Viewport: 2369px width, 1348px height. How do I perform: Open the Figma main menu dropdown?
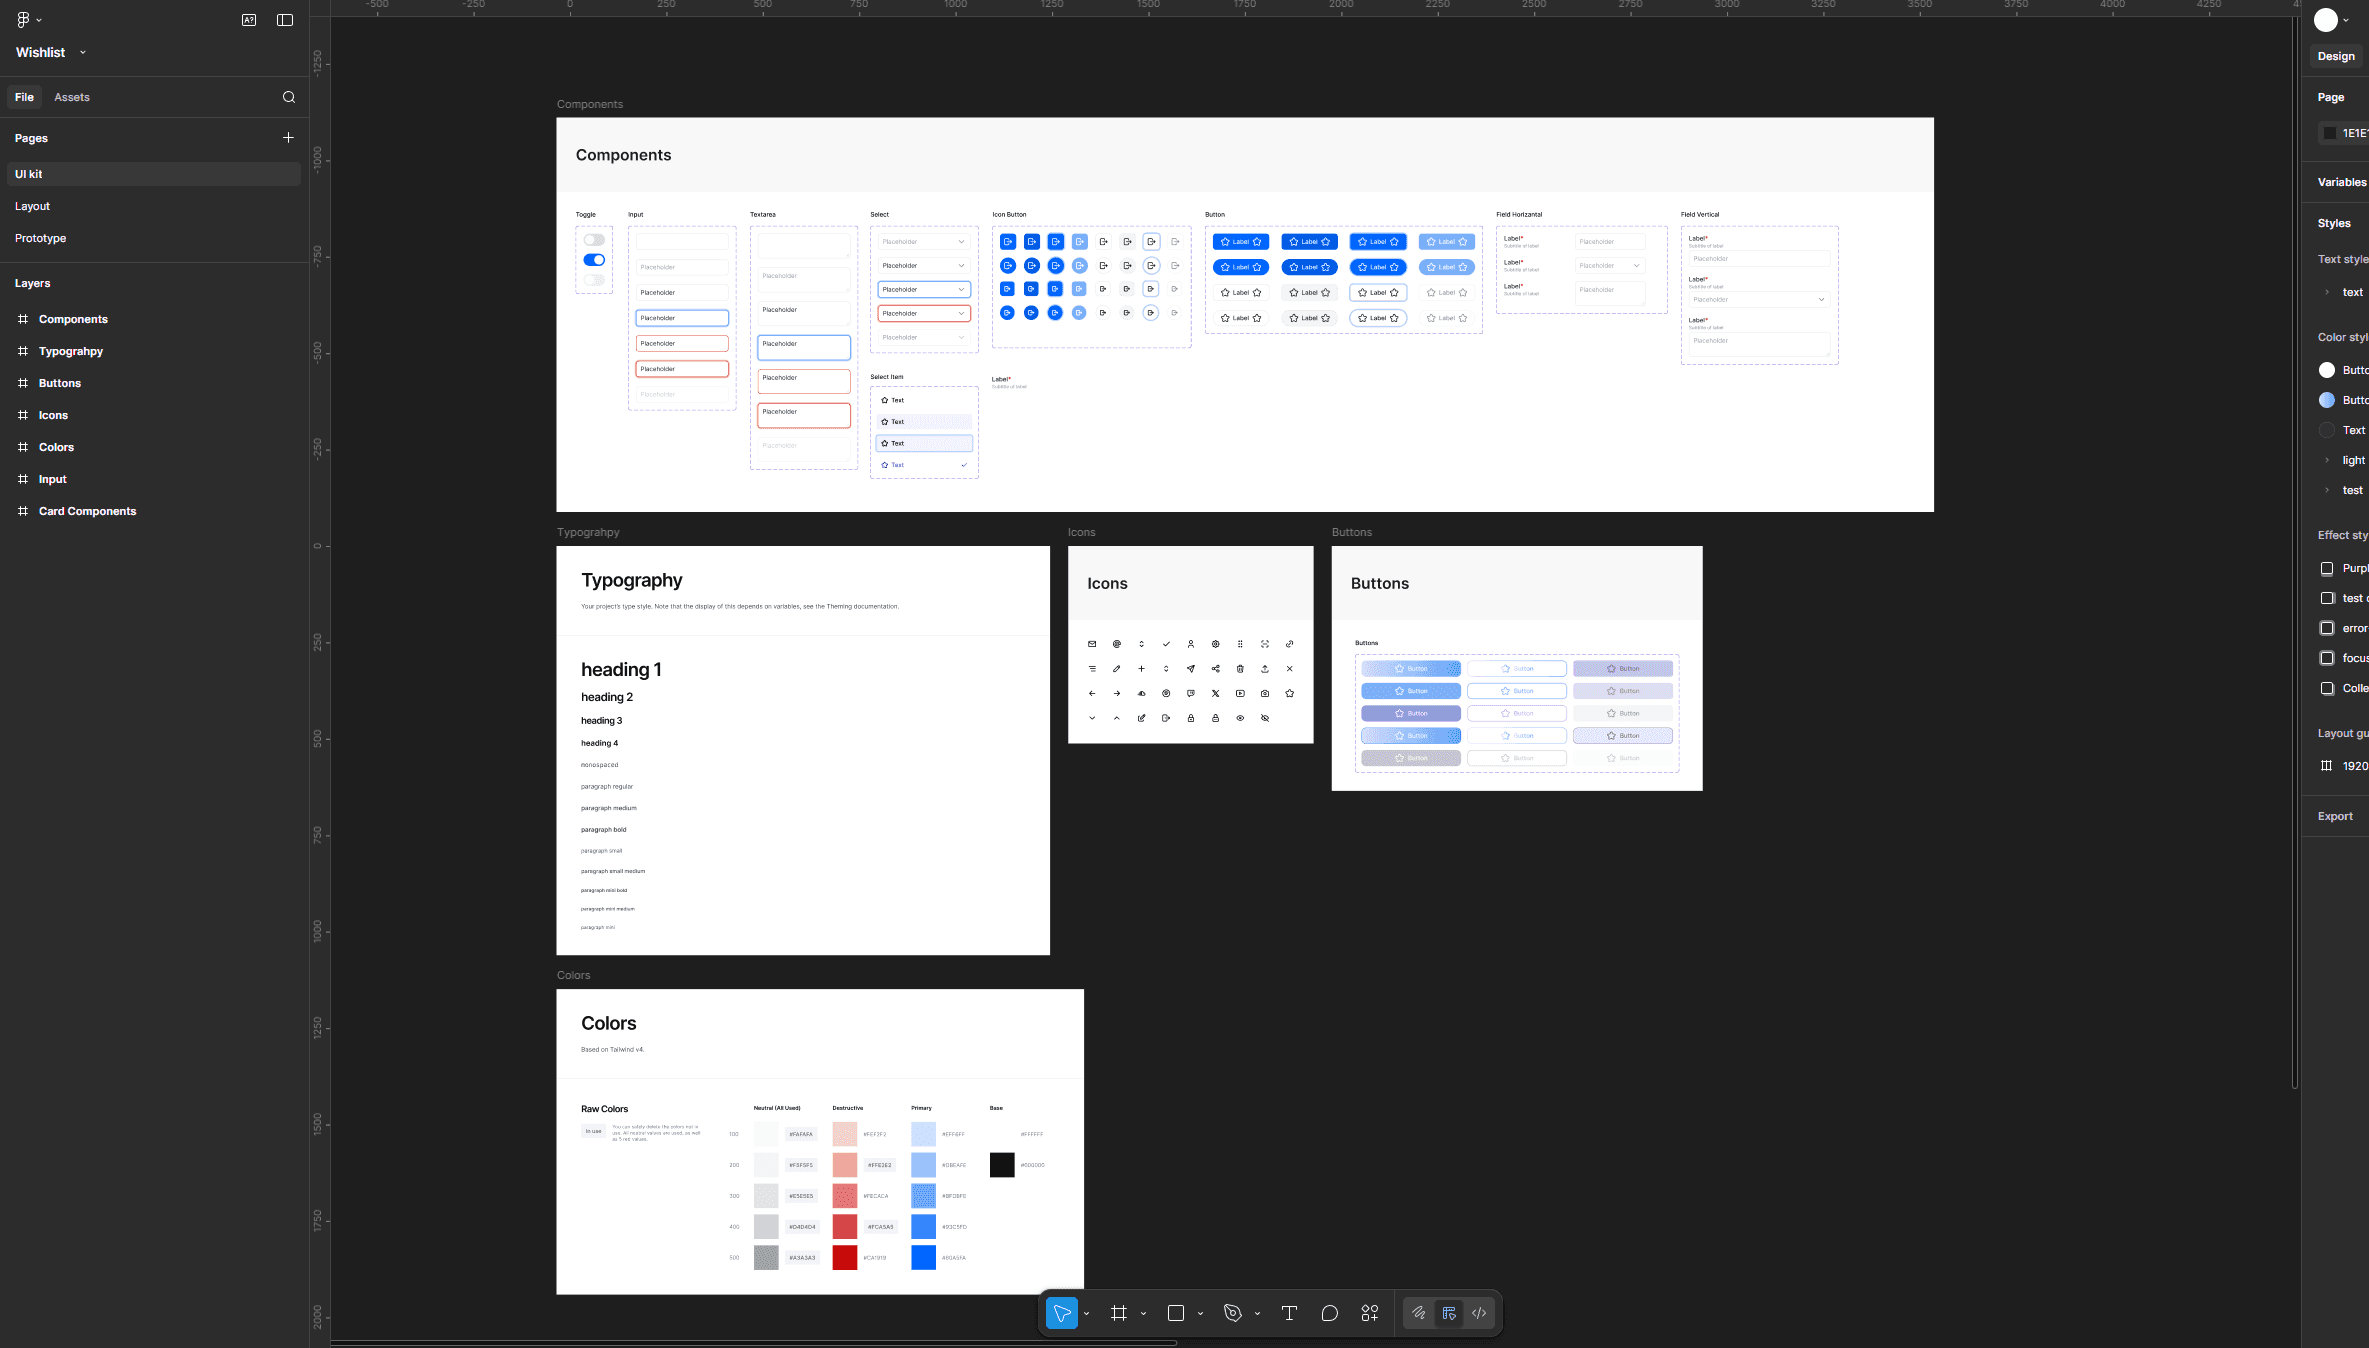(29, 20)
